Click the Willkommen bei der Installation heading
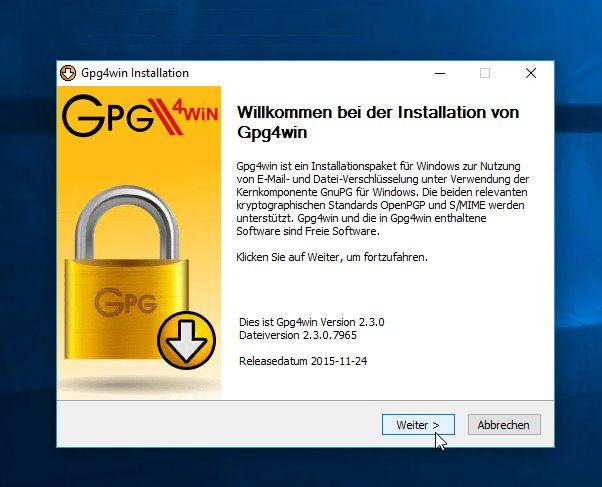Screen dimensions: 602x487 [x=378, y=122]
